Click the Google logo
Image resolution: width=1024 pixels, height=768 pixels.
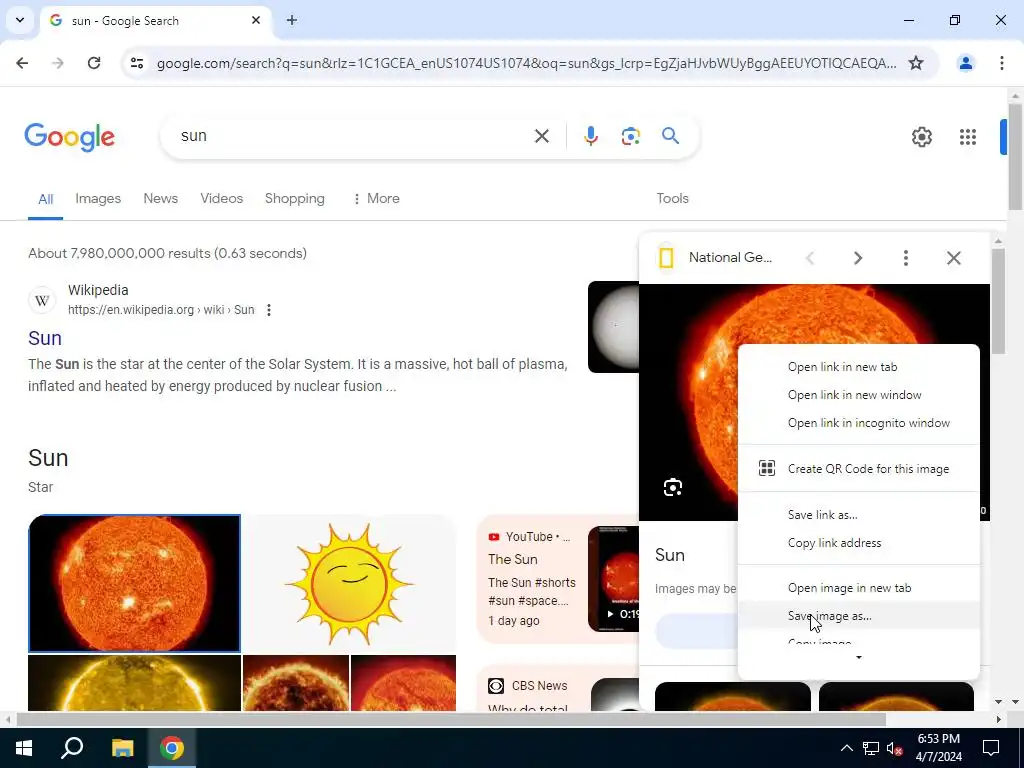[x=69, y=137]
